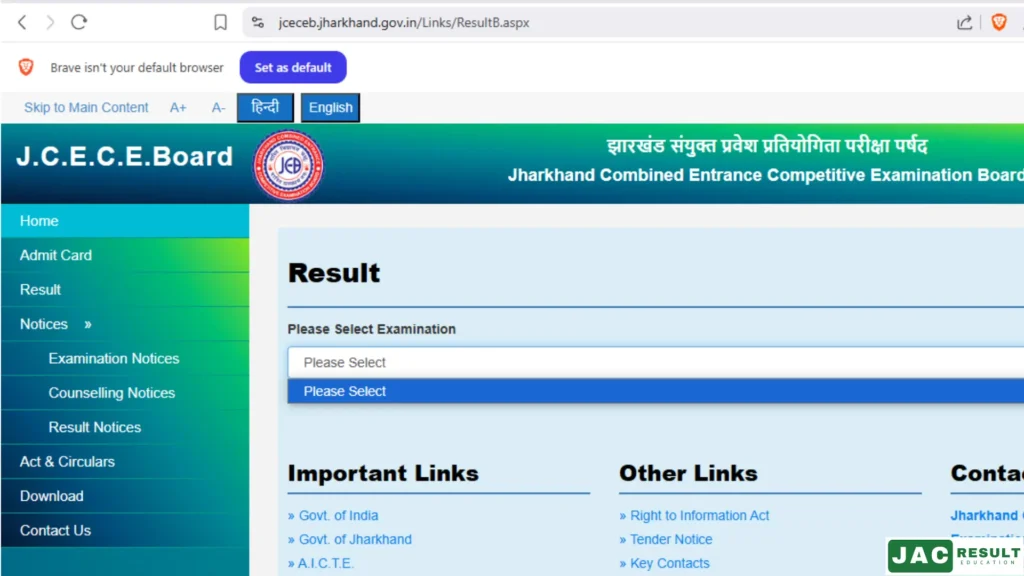This screenshot has height=576, width=1024.
Task: Follow the Skip to Main Content link
Action: [86, 107]
